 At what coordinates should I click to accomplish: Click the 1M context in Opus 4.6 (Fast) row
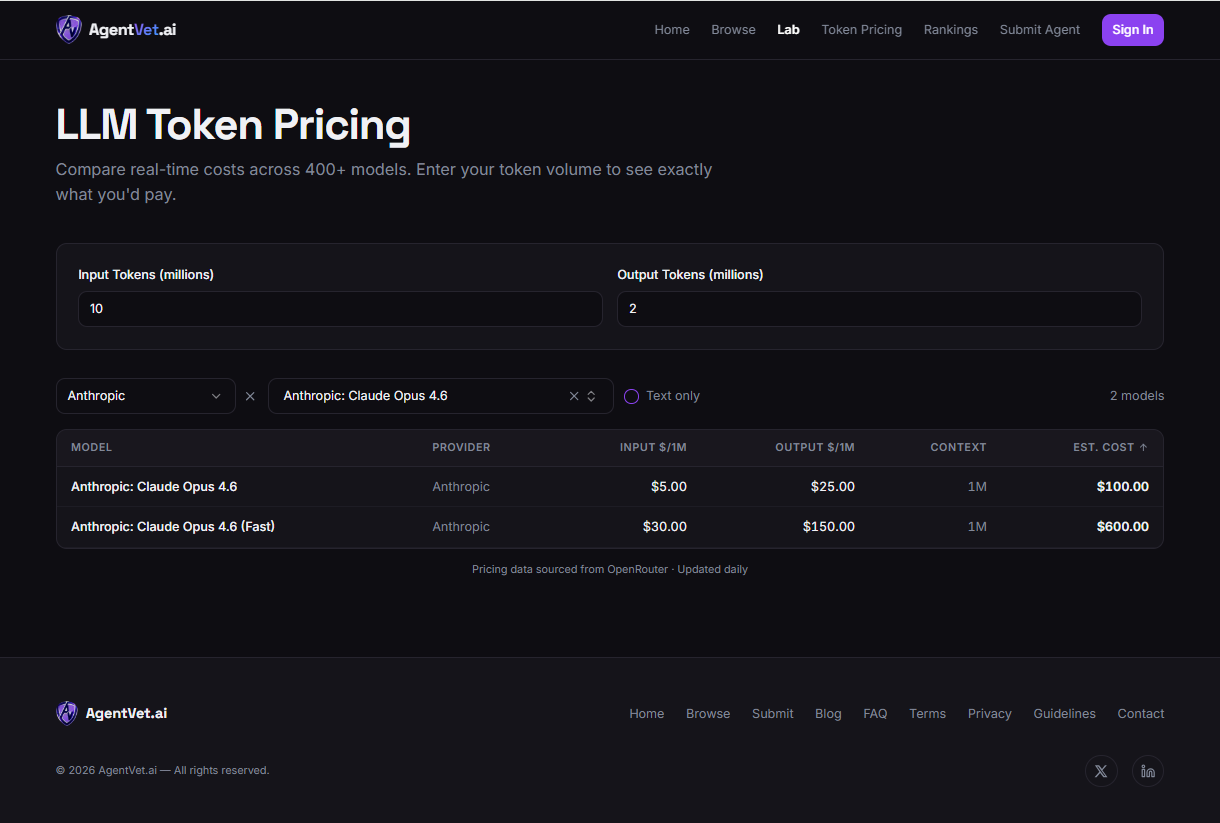pos(977,527)
